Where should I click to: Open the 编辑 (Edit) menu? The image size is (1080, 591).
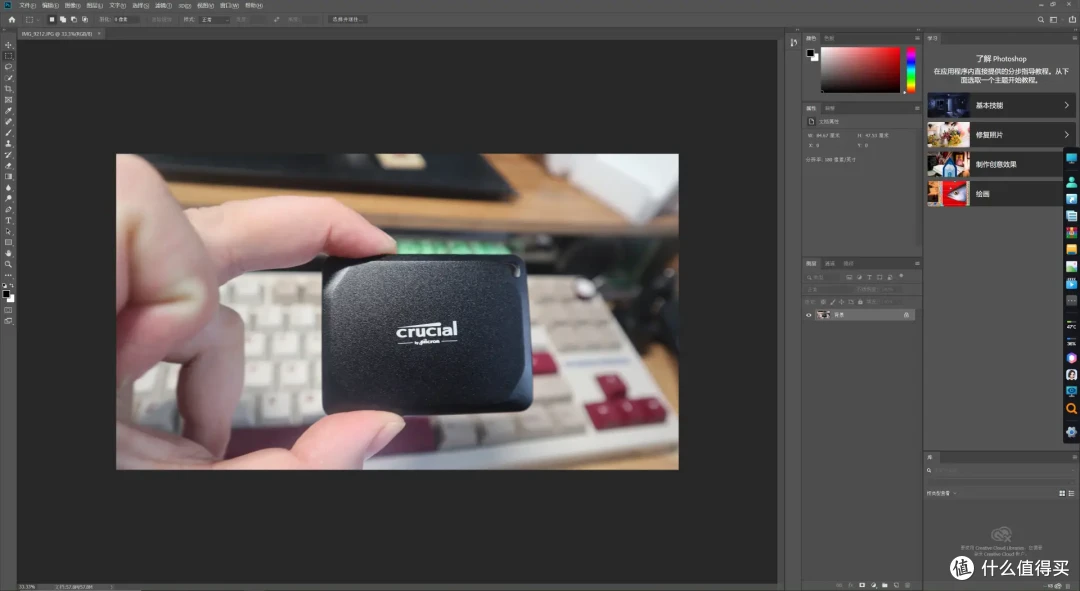point(50,6)
